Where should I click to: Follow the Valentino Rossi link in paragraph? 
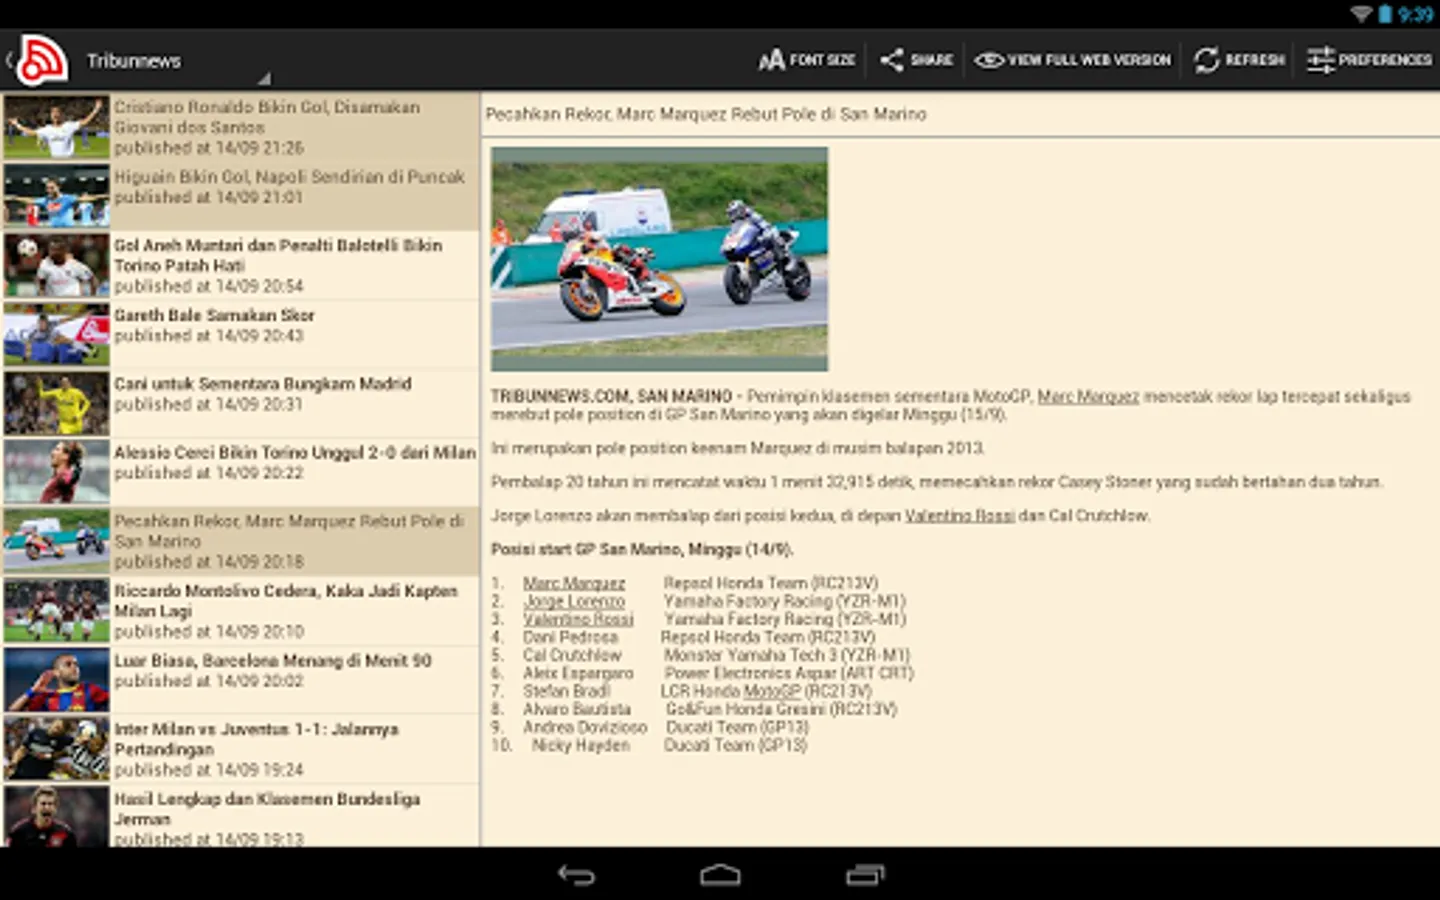[959, 516]
